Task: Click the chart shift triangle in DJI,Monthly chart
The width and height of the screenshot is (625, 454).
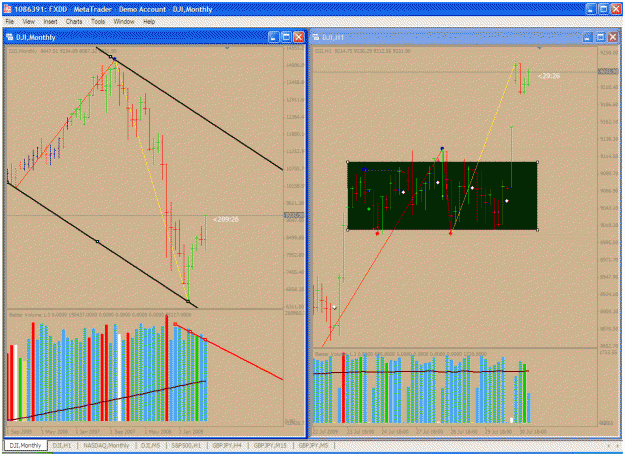Action: coord(227,48)
